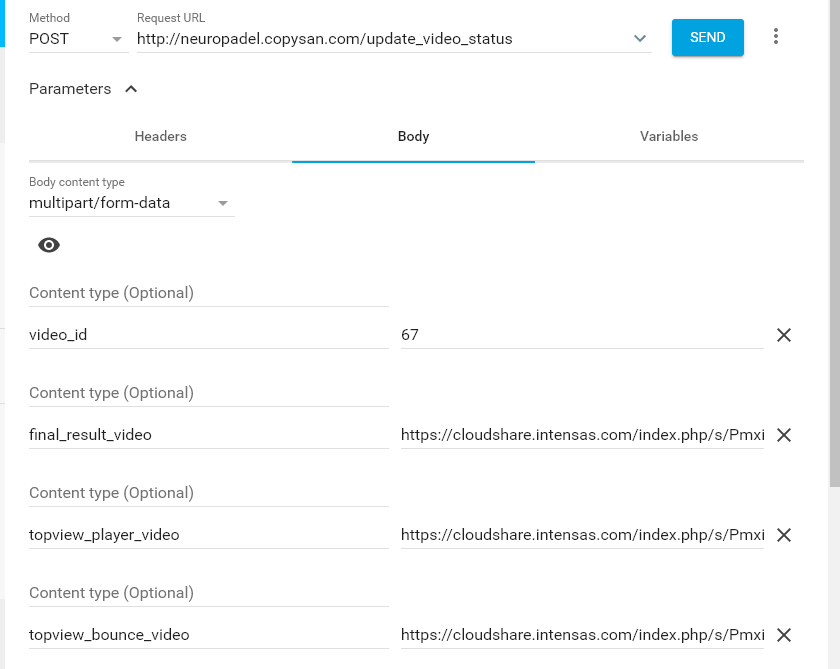Click the SEND button
Screen dimensions: 840x669
tap(707, 37)
